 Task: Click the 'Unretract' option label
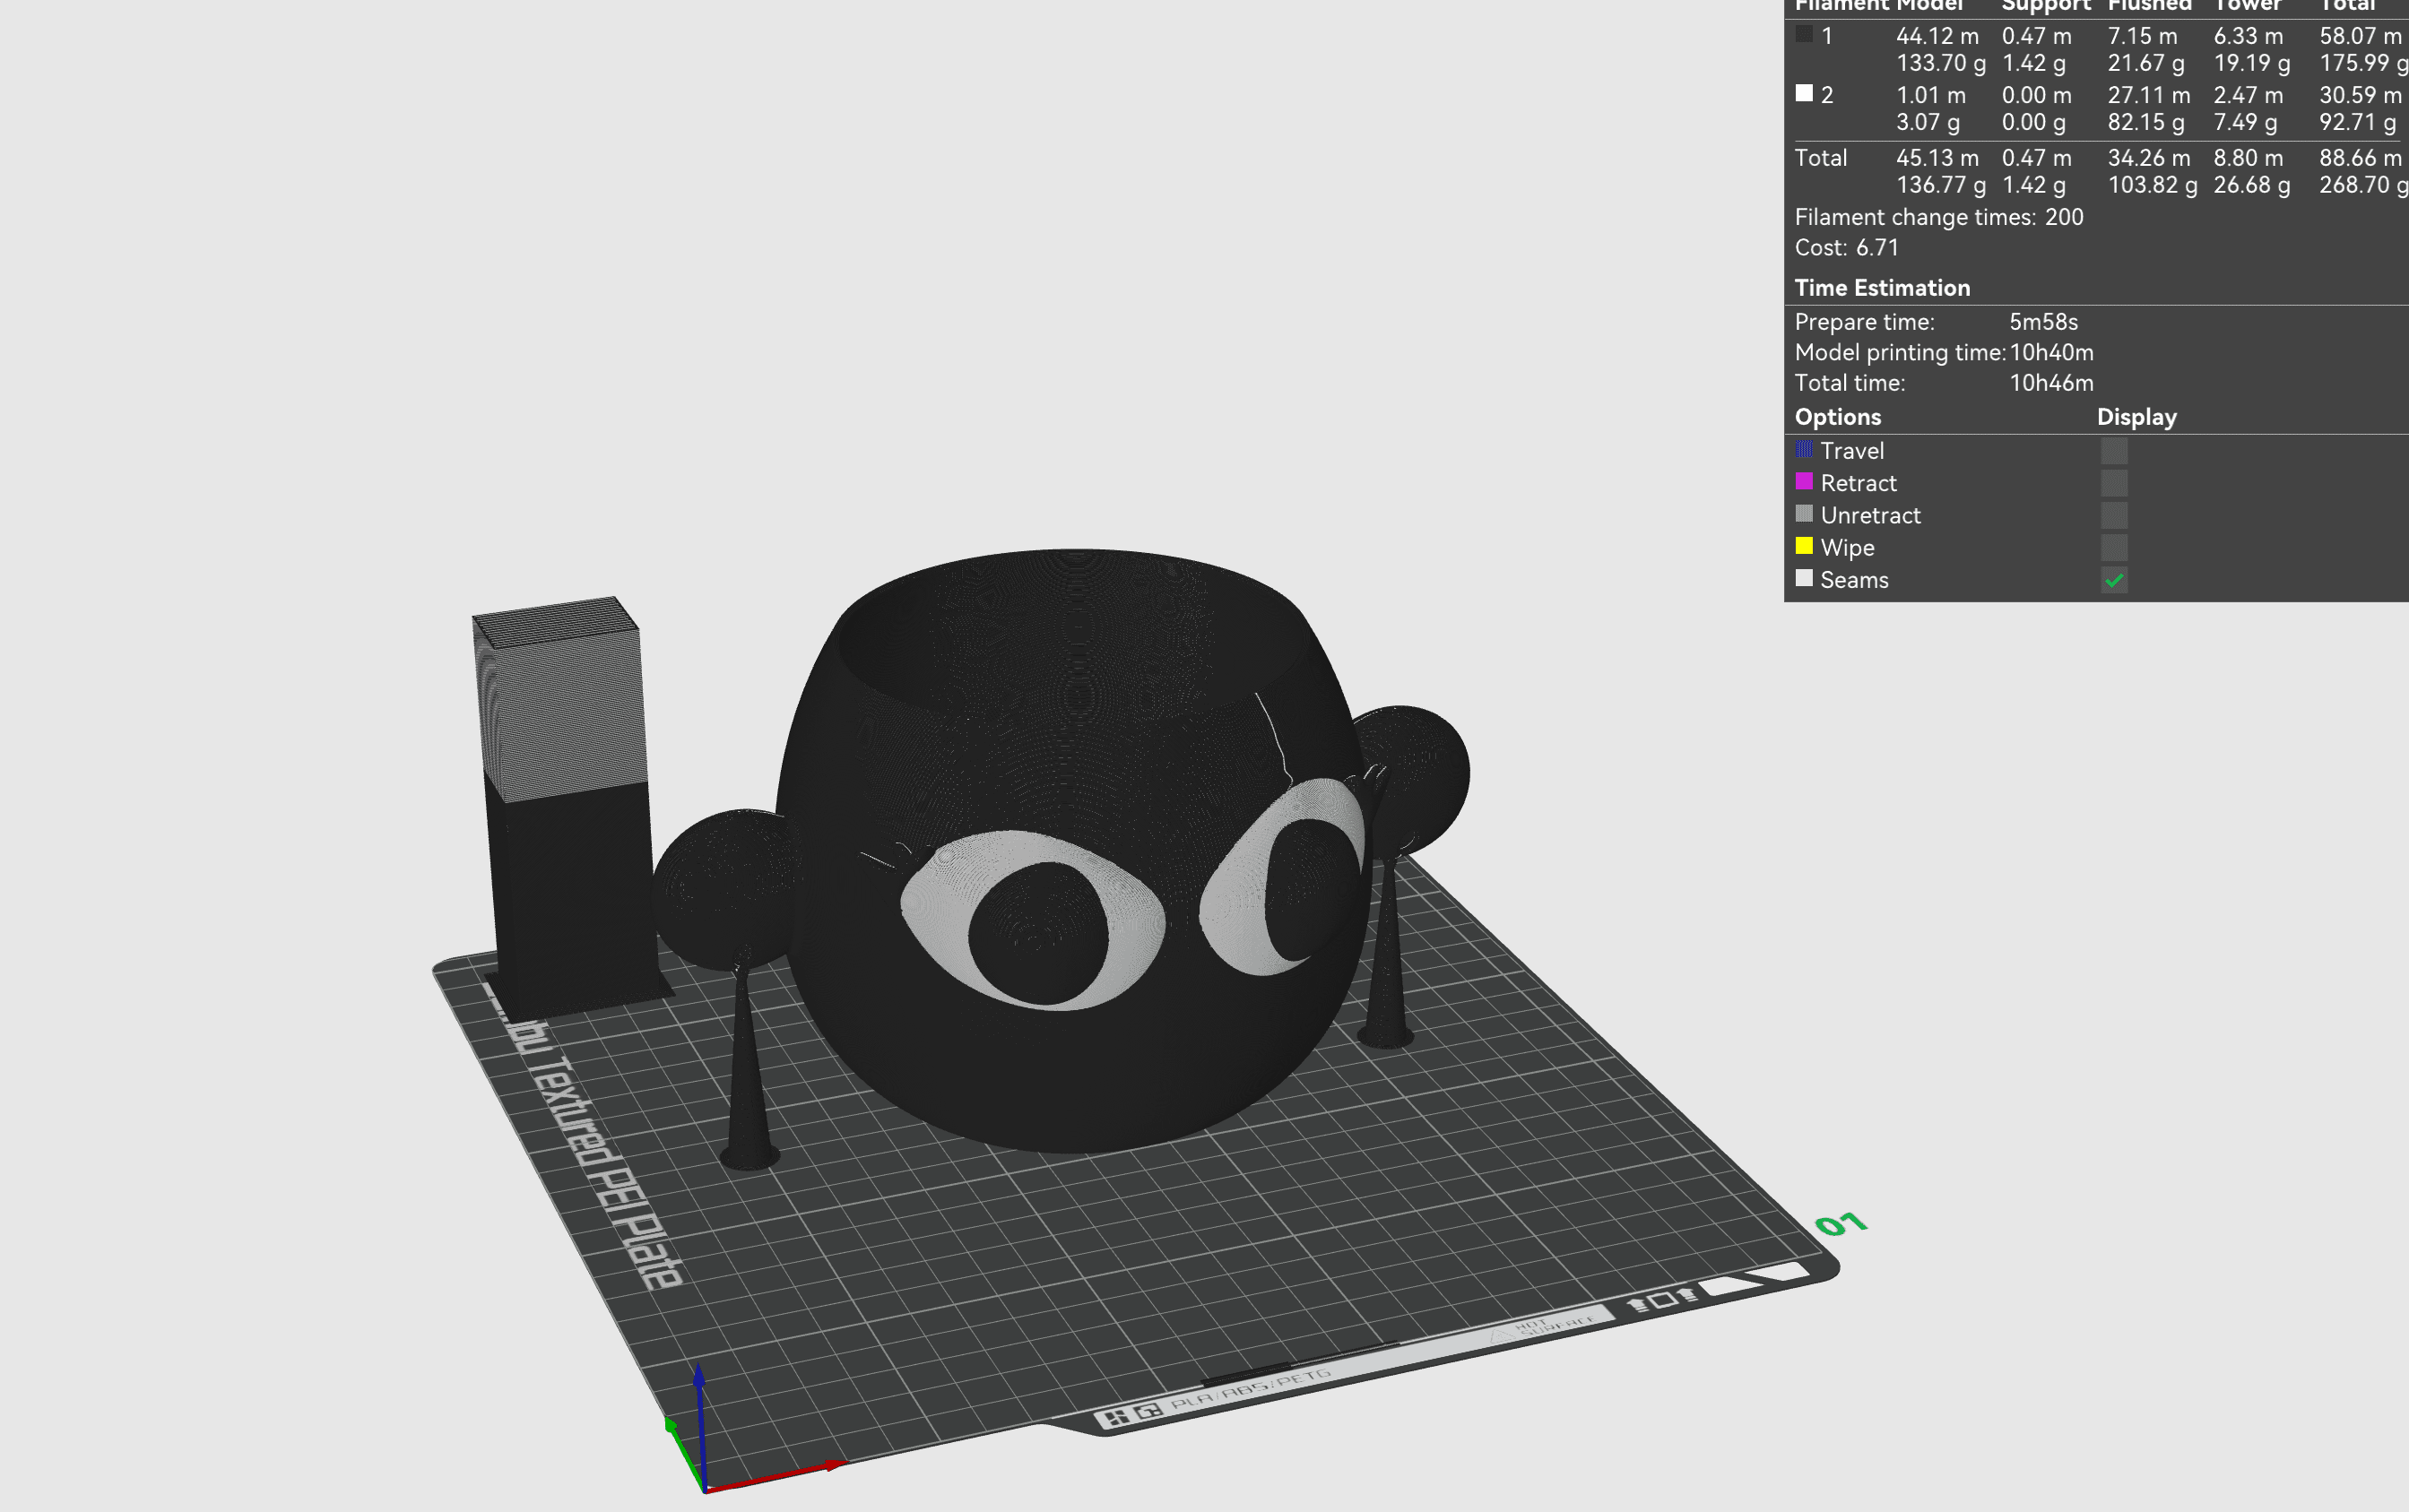(1870, 515)
